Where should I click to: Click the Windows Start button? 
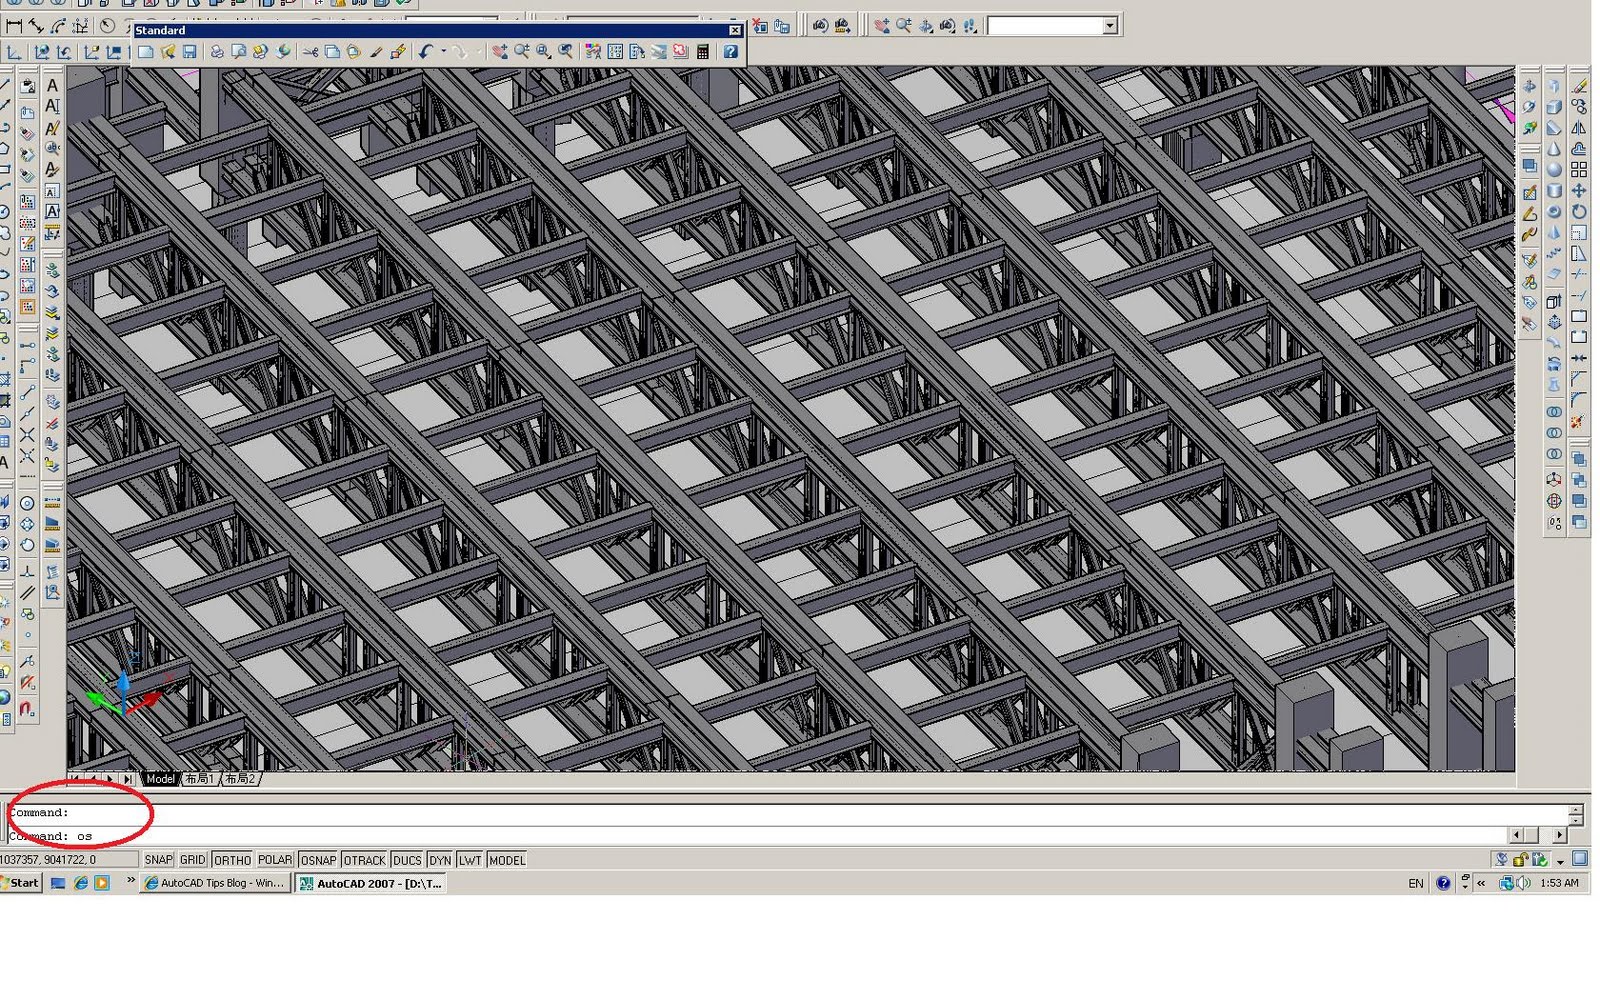coord(20,882)
